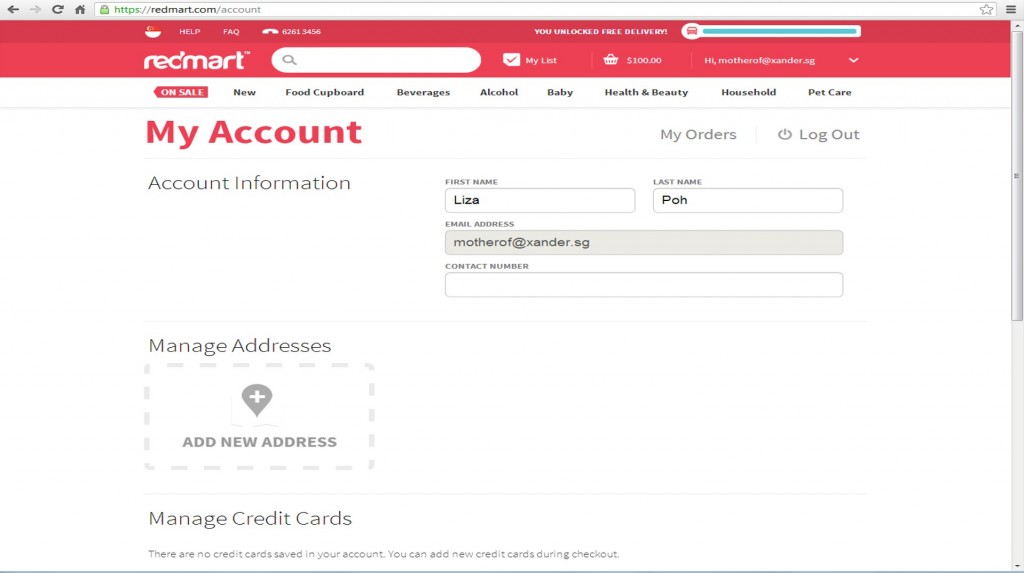Click the My List checkmark icon
Viewport: 1024px width, 573px height.
(511, 59)
